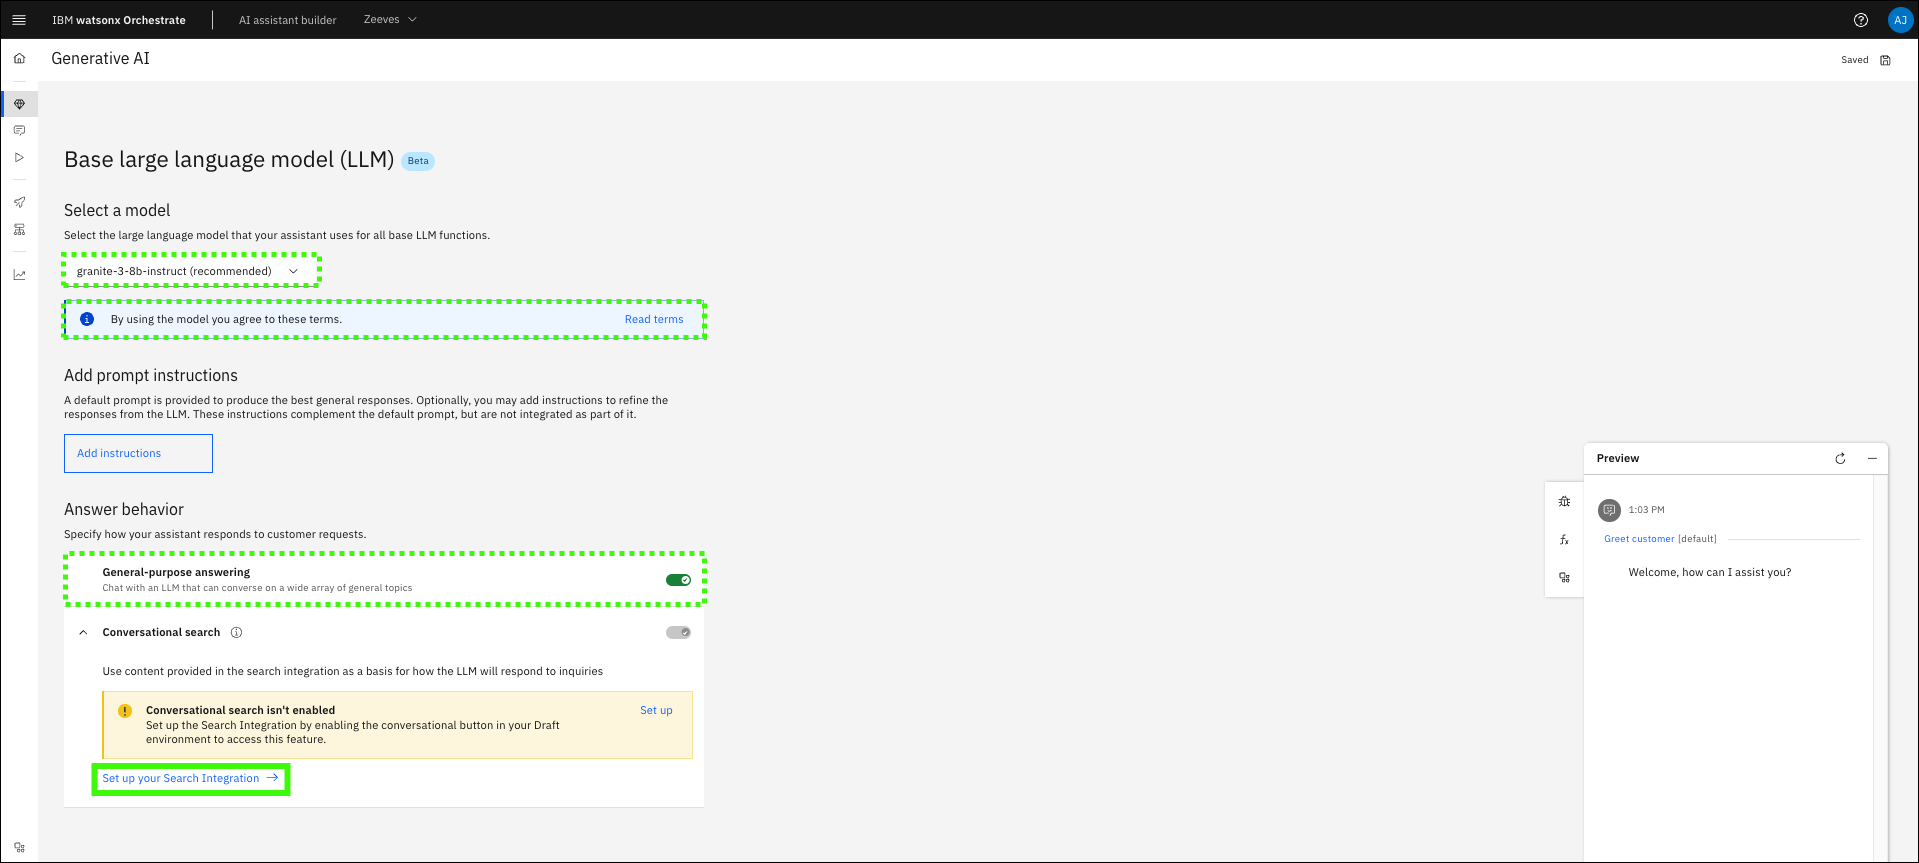Click AI assistant builder in header
This screenshot has height=863, width=1919.
[x=287, y=20]
